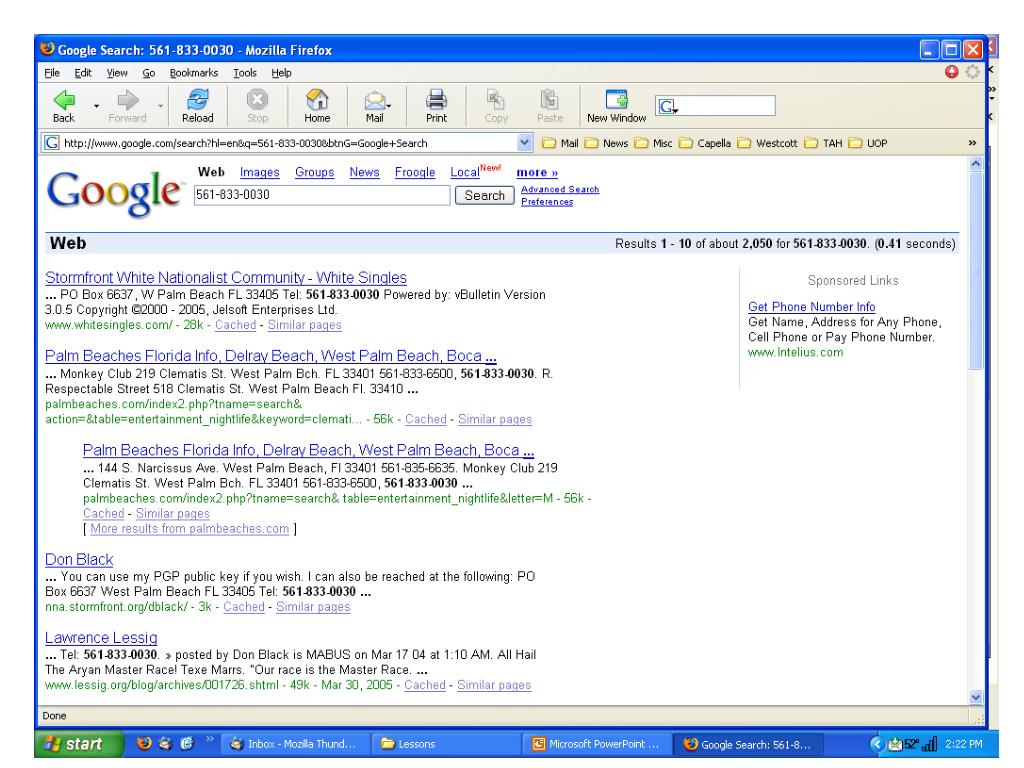
Task: Open Advanced Search link
Action: [560, 189]
